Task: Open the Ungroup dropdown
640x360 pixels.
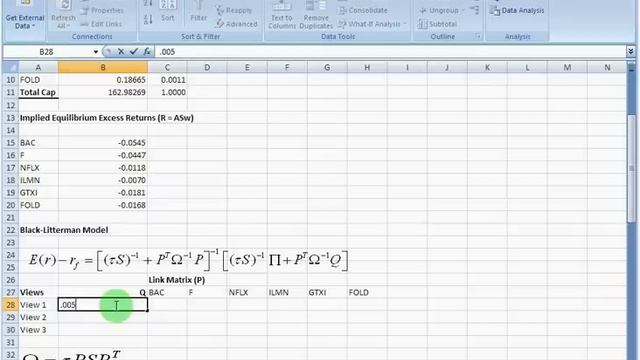Action: point(442,11)
